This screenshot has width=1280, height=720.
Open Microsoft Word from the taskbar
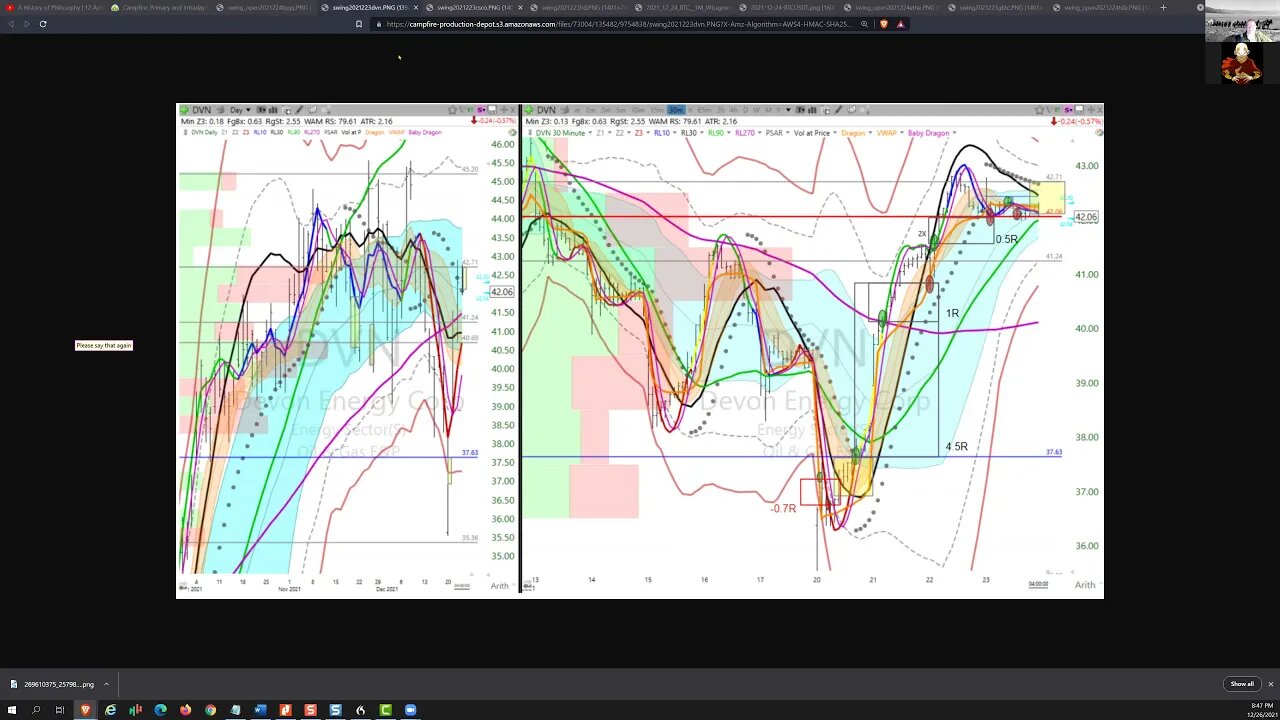click(x=260, y=710)
